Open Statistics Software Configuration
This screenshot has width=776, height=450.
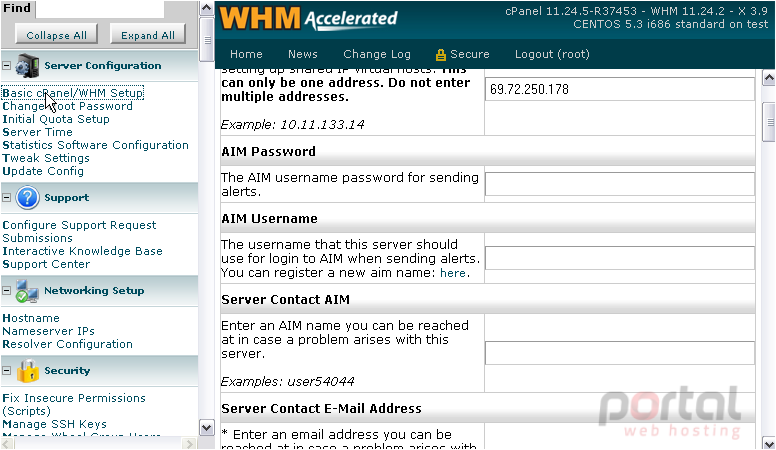coord(96,145)
